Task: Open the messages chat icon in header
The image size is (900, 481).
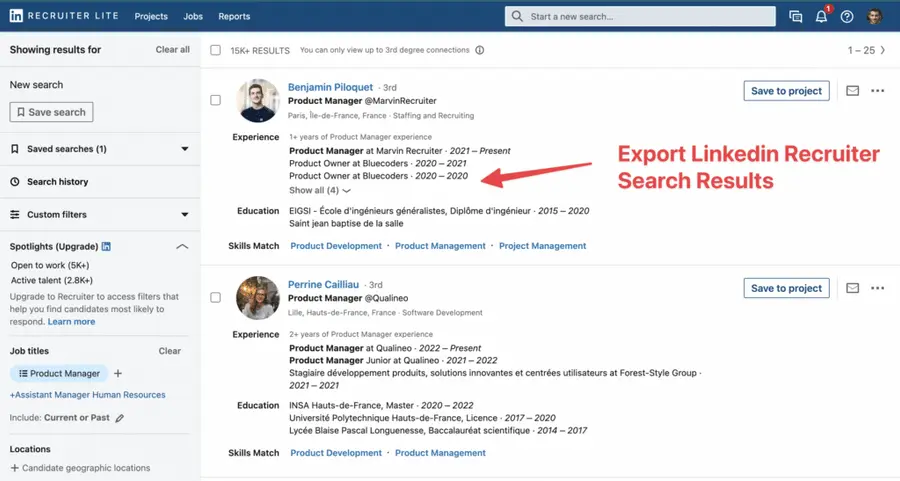Action: [x=796, y=17]
